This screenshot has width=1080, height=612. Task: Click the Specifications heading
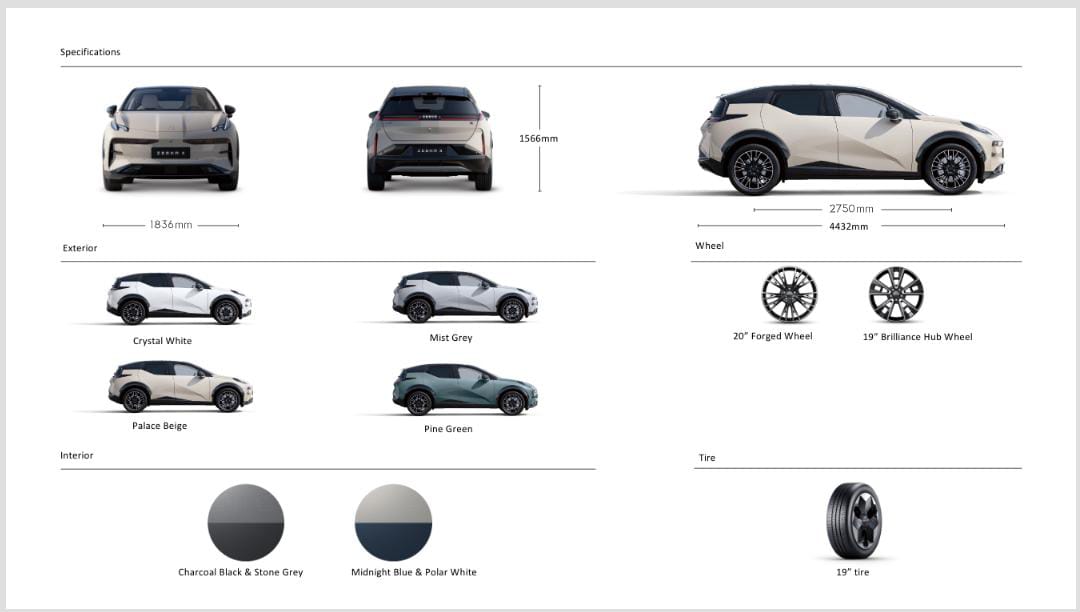tap(90, 52)
